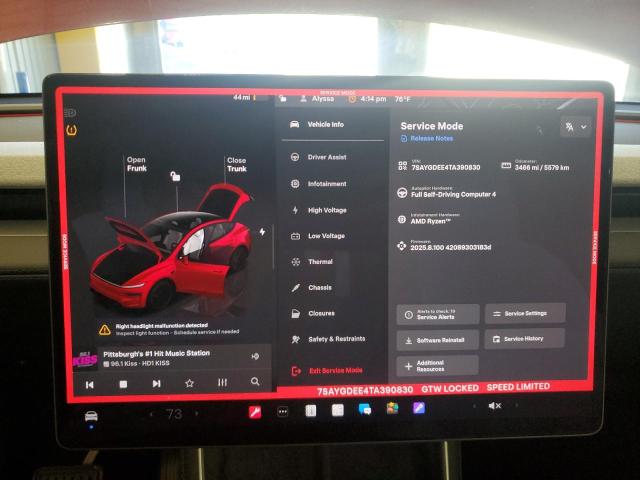
Task: Open media source selector icon
Action: 255,356
